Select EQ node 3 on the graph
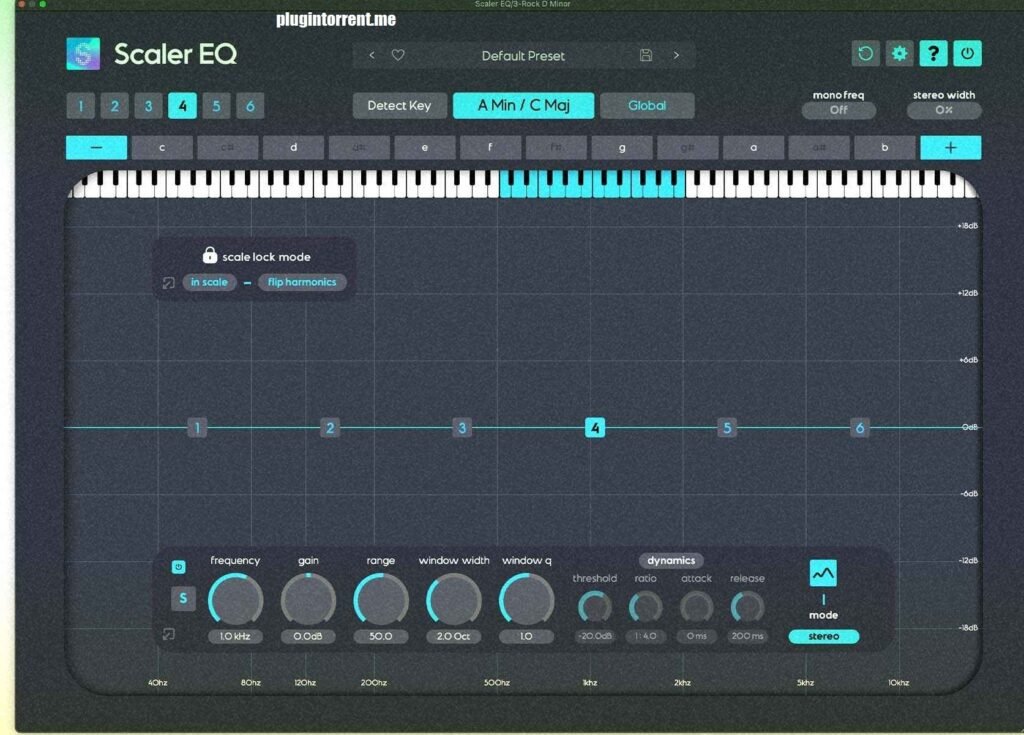1024x735 pixels. [x=462, y=428]
